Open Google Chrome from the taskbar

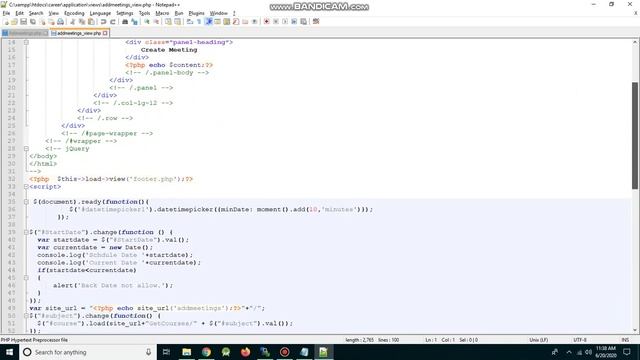[x=206, y=352]
